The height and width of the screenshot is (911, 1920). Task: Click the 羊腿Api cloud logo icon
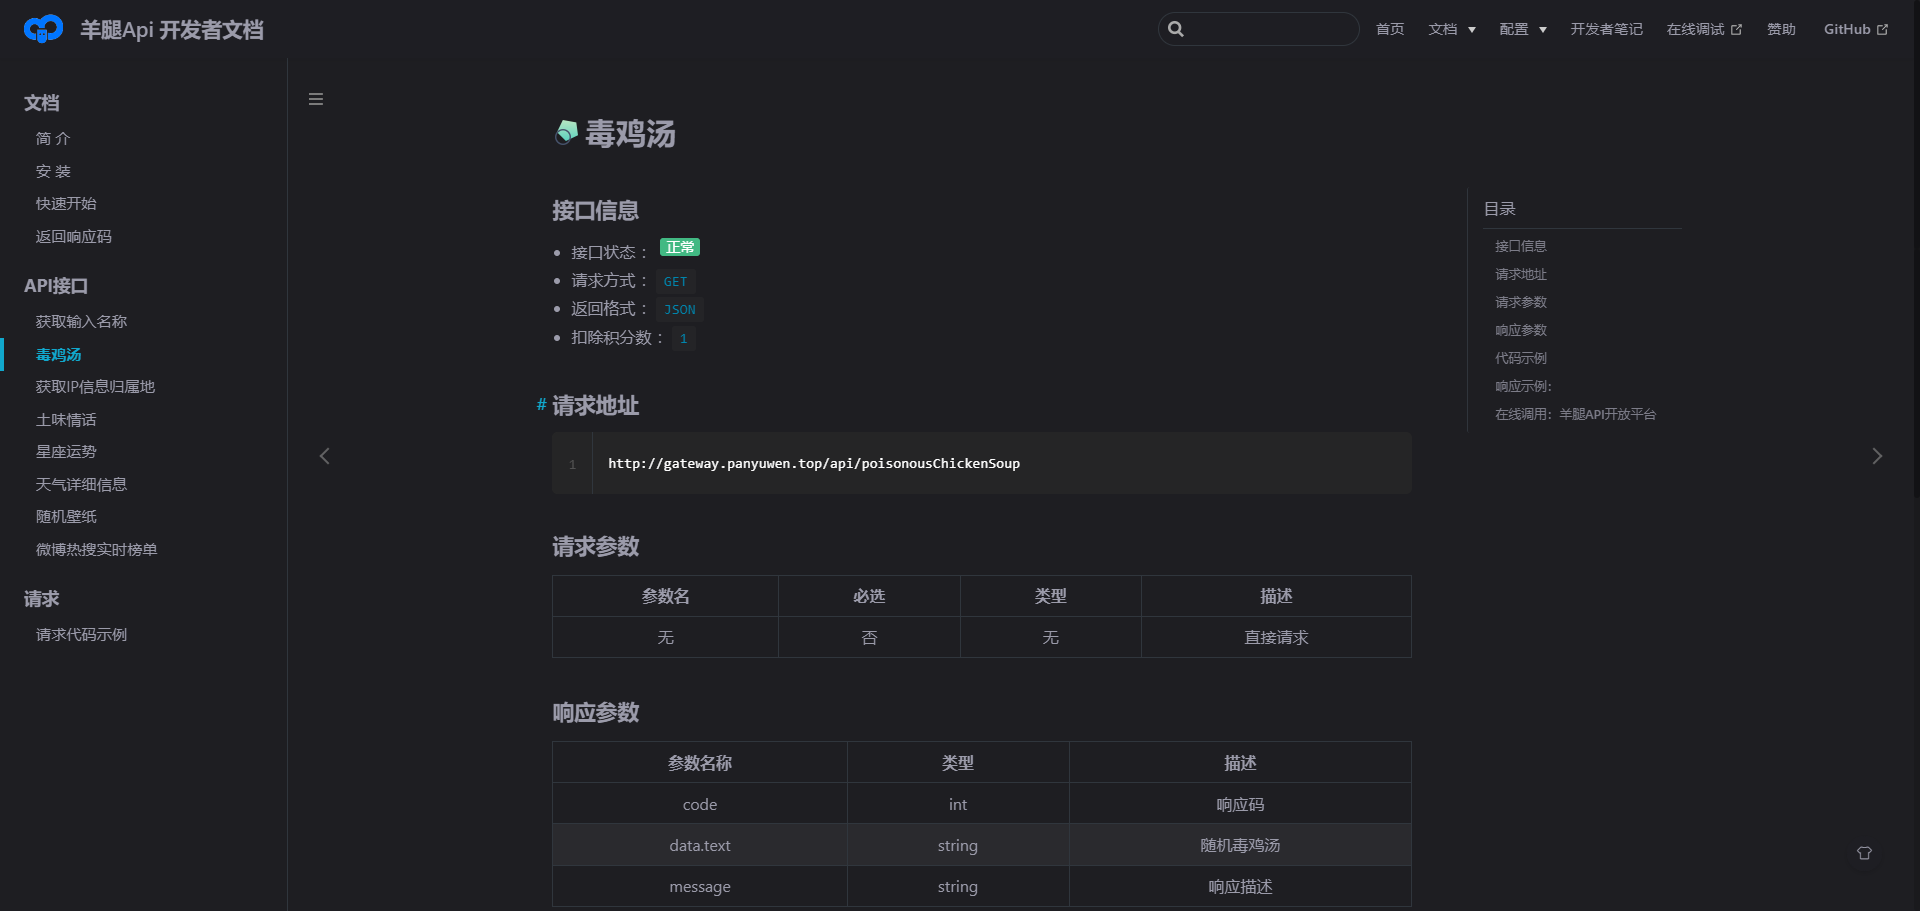click(x=43, y=30)
